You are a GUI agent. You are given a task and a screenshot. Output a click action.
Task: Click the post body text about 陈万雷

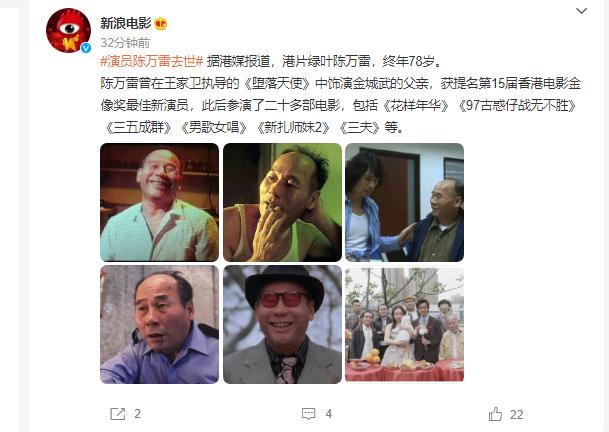click(340, 94)
